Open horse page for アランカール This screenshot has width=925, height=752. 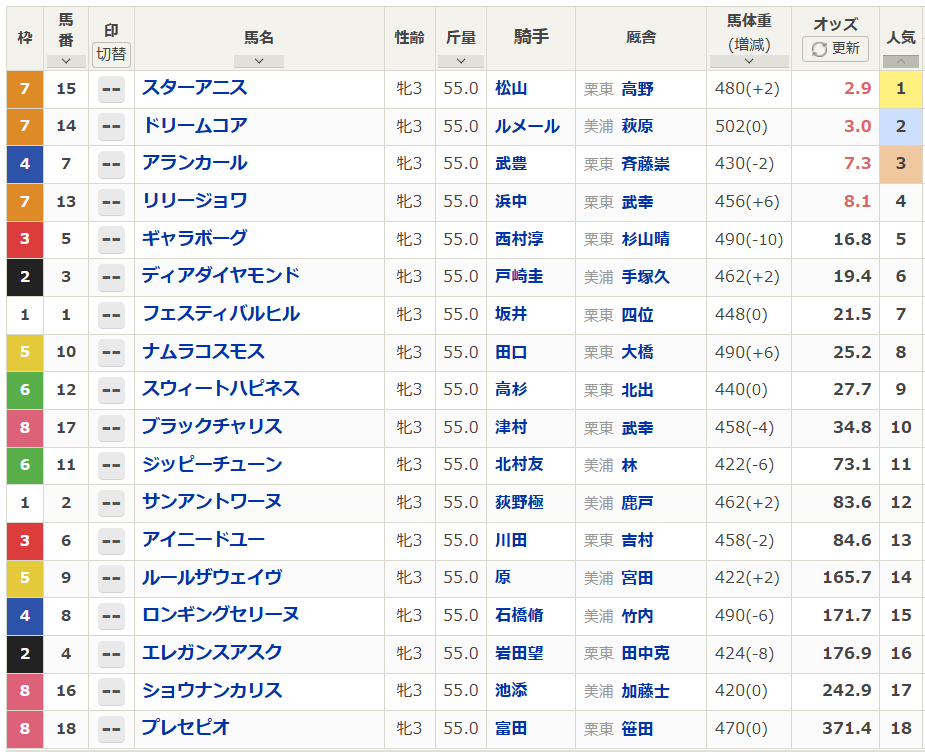point(195,163)
